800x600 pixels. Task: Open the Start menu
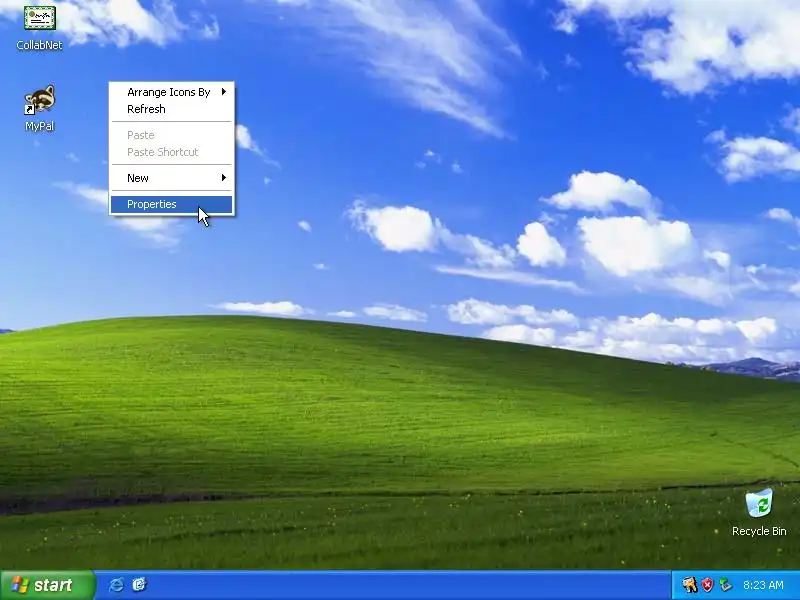[47, 585]
